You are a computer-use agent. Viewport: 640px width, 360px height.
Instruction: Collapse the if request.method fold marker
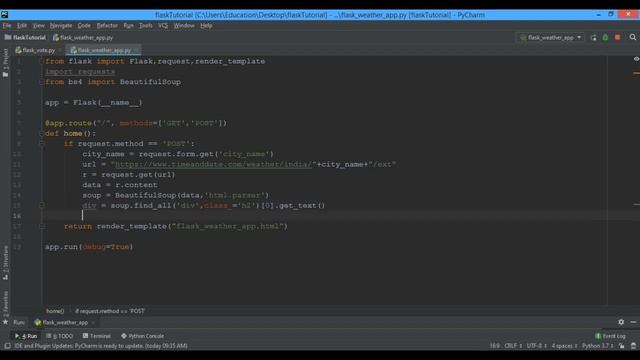42,144
